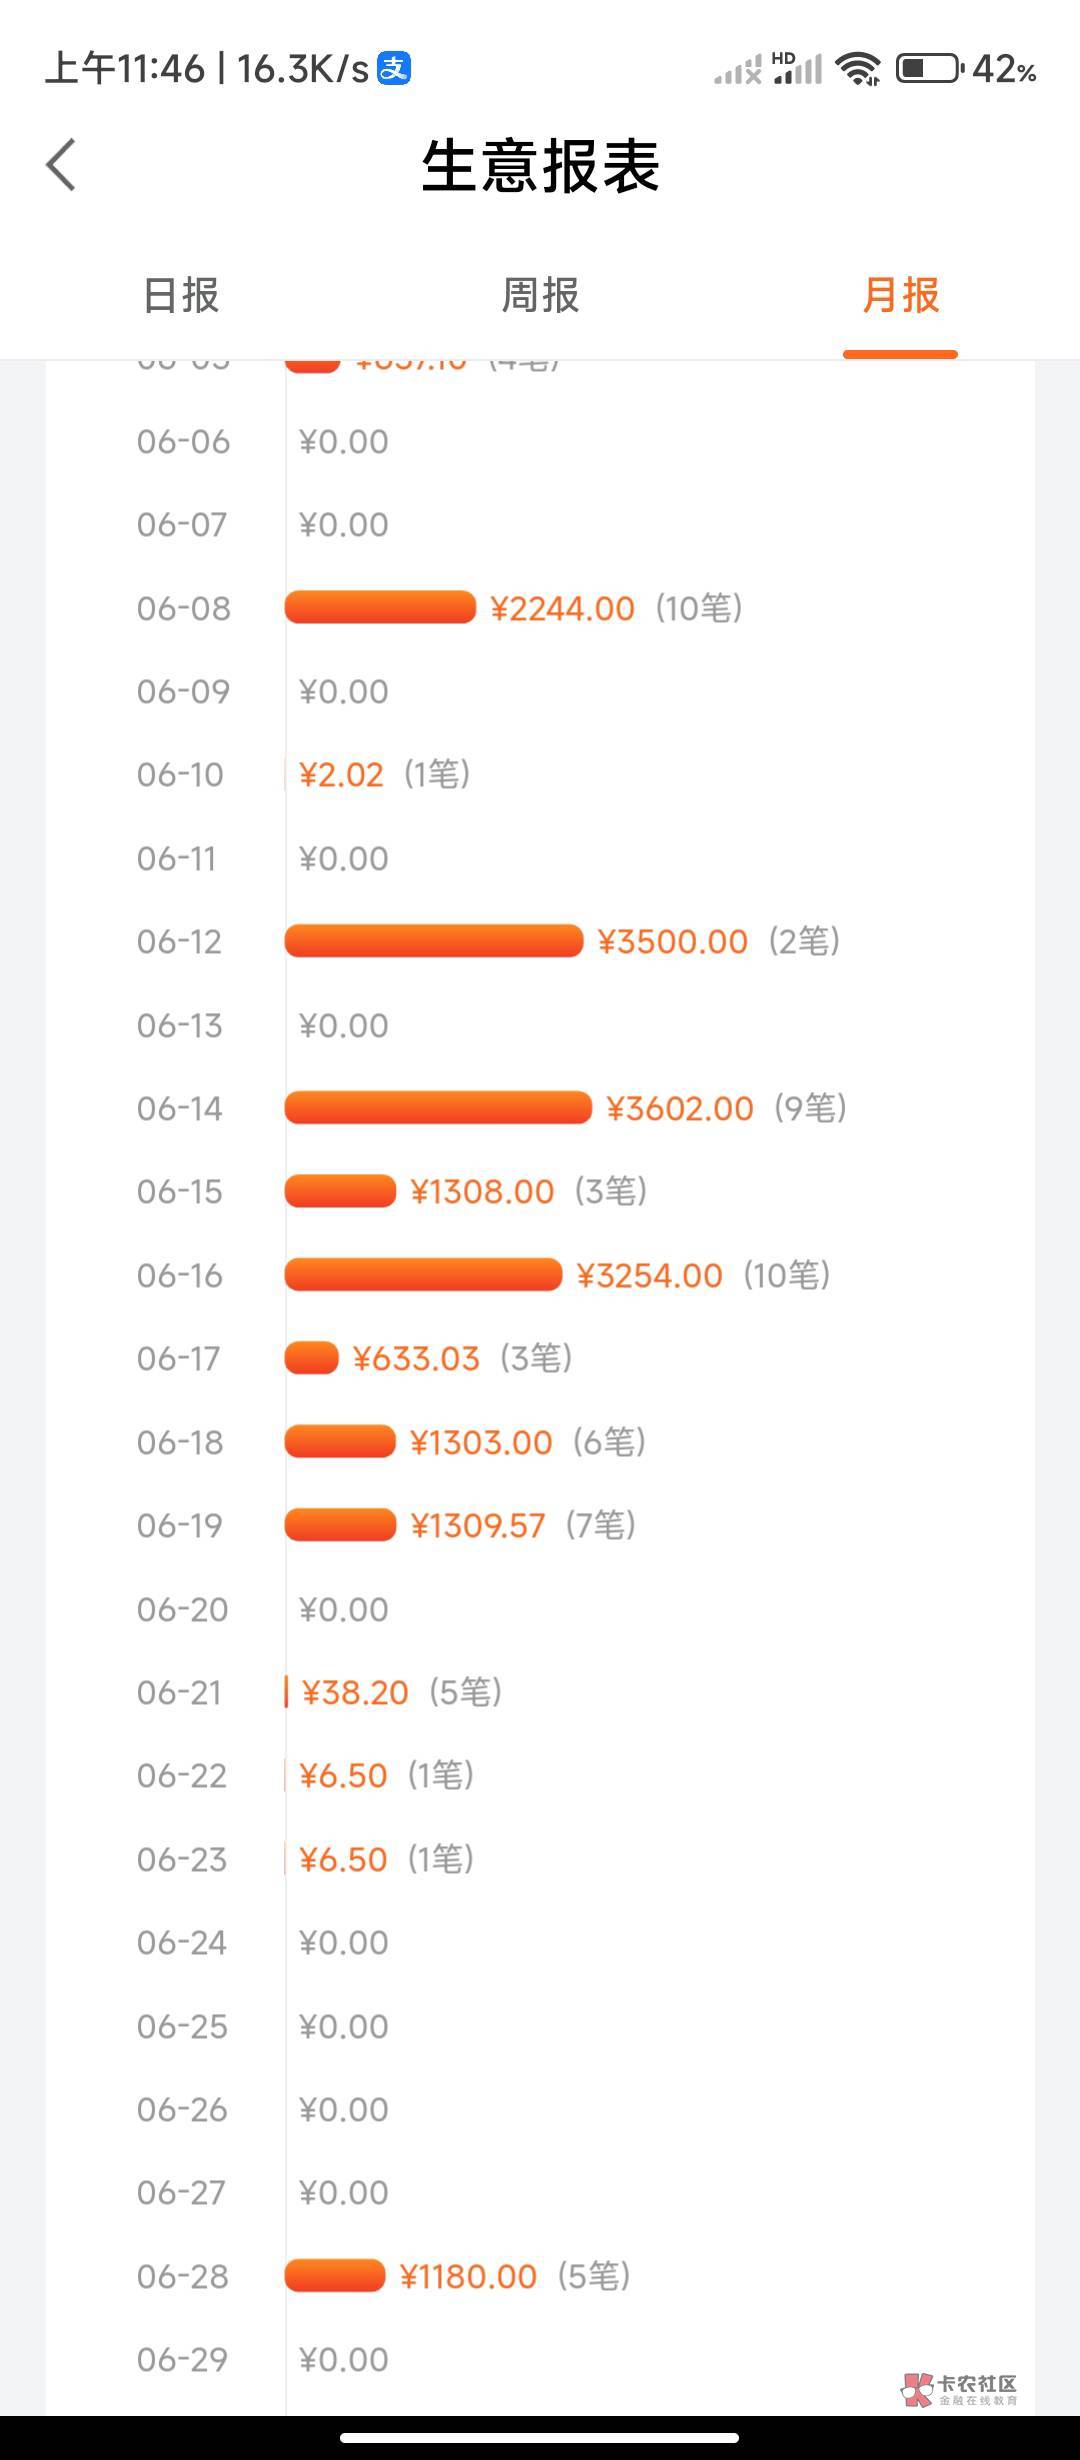The height and width of the screenshot is (2460, 1080).
Task: Tap the 06-28 orange revenue bar
Action: point(335,2276)
